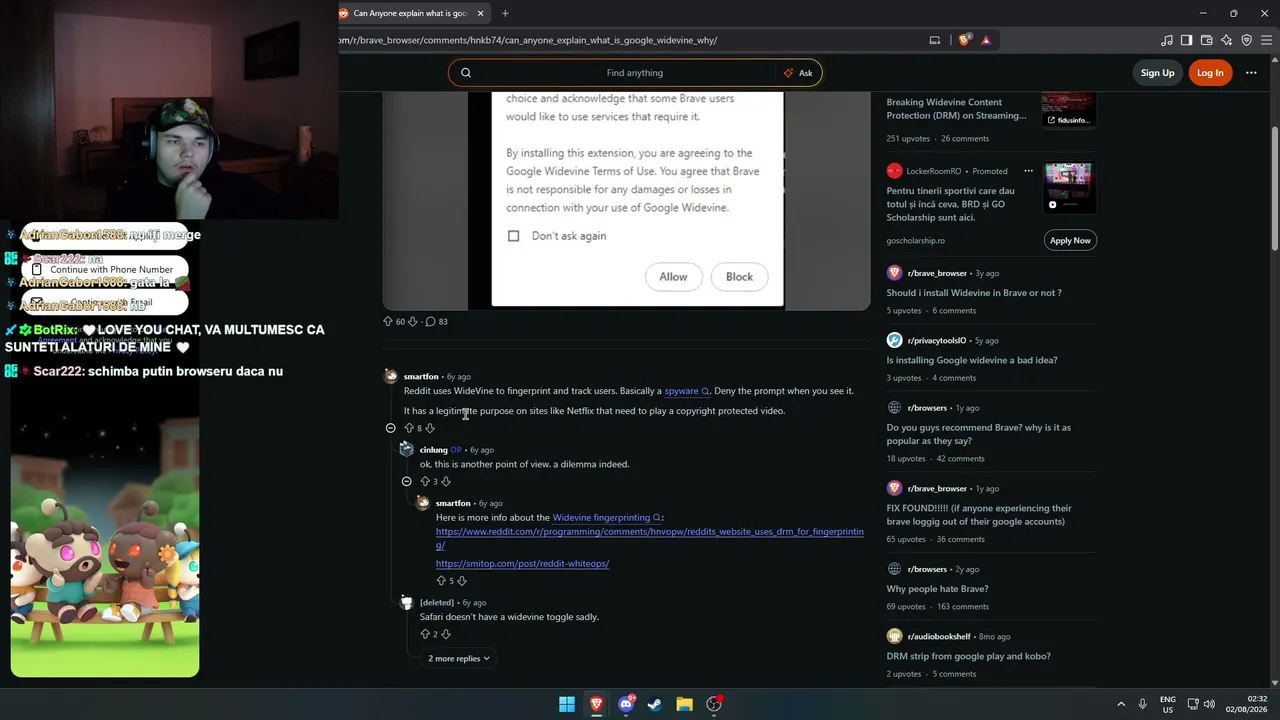Upvote smartfon's reply with 5 votes

click(441, 580)
